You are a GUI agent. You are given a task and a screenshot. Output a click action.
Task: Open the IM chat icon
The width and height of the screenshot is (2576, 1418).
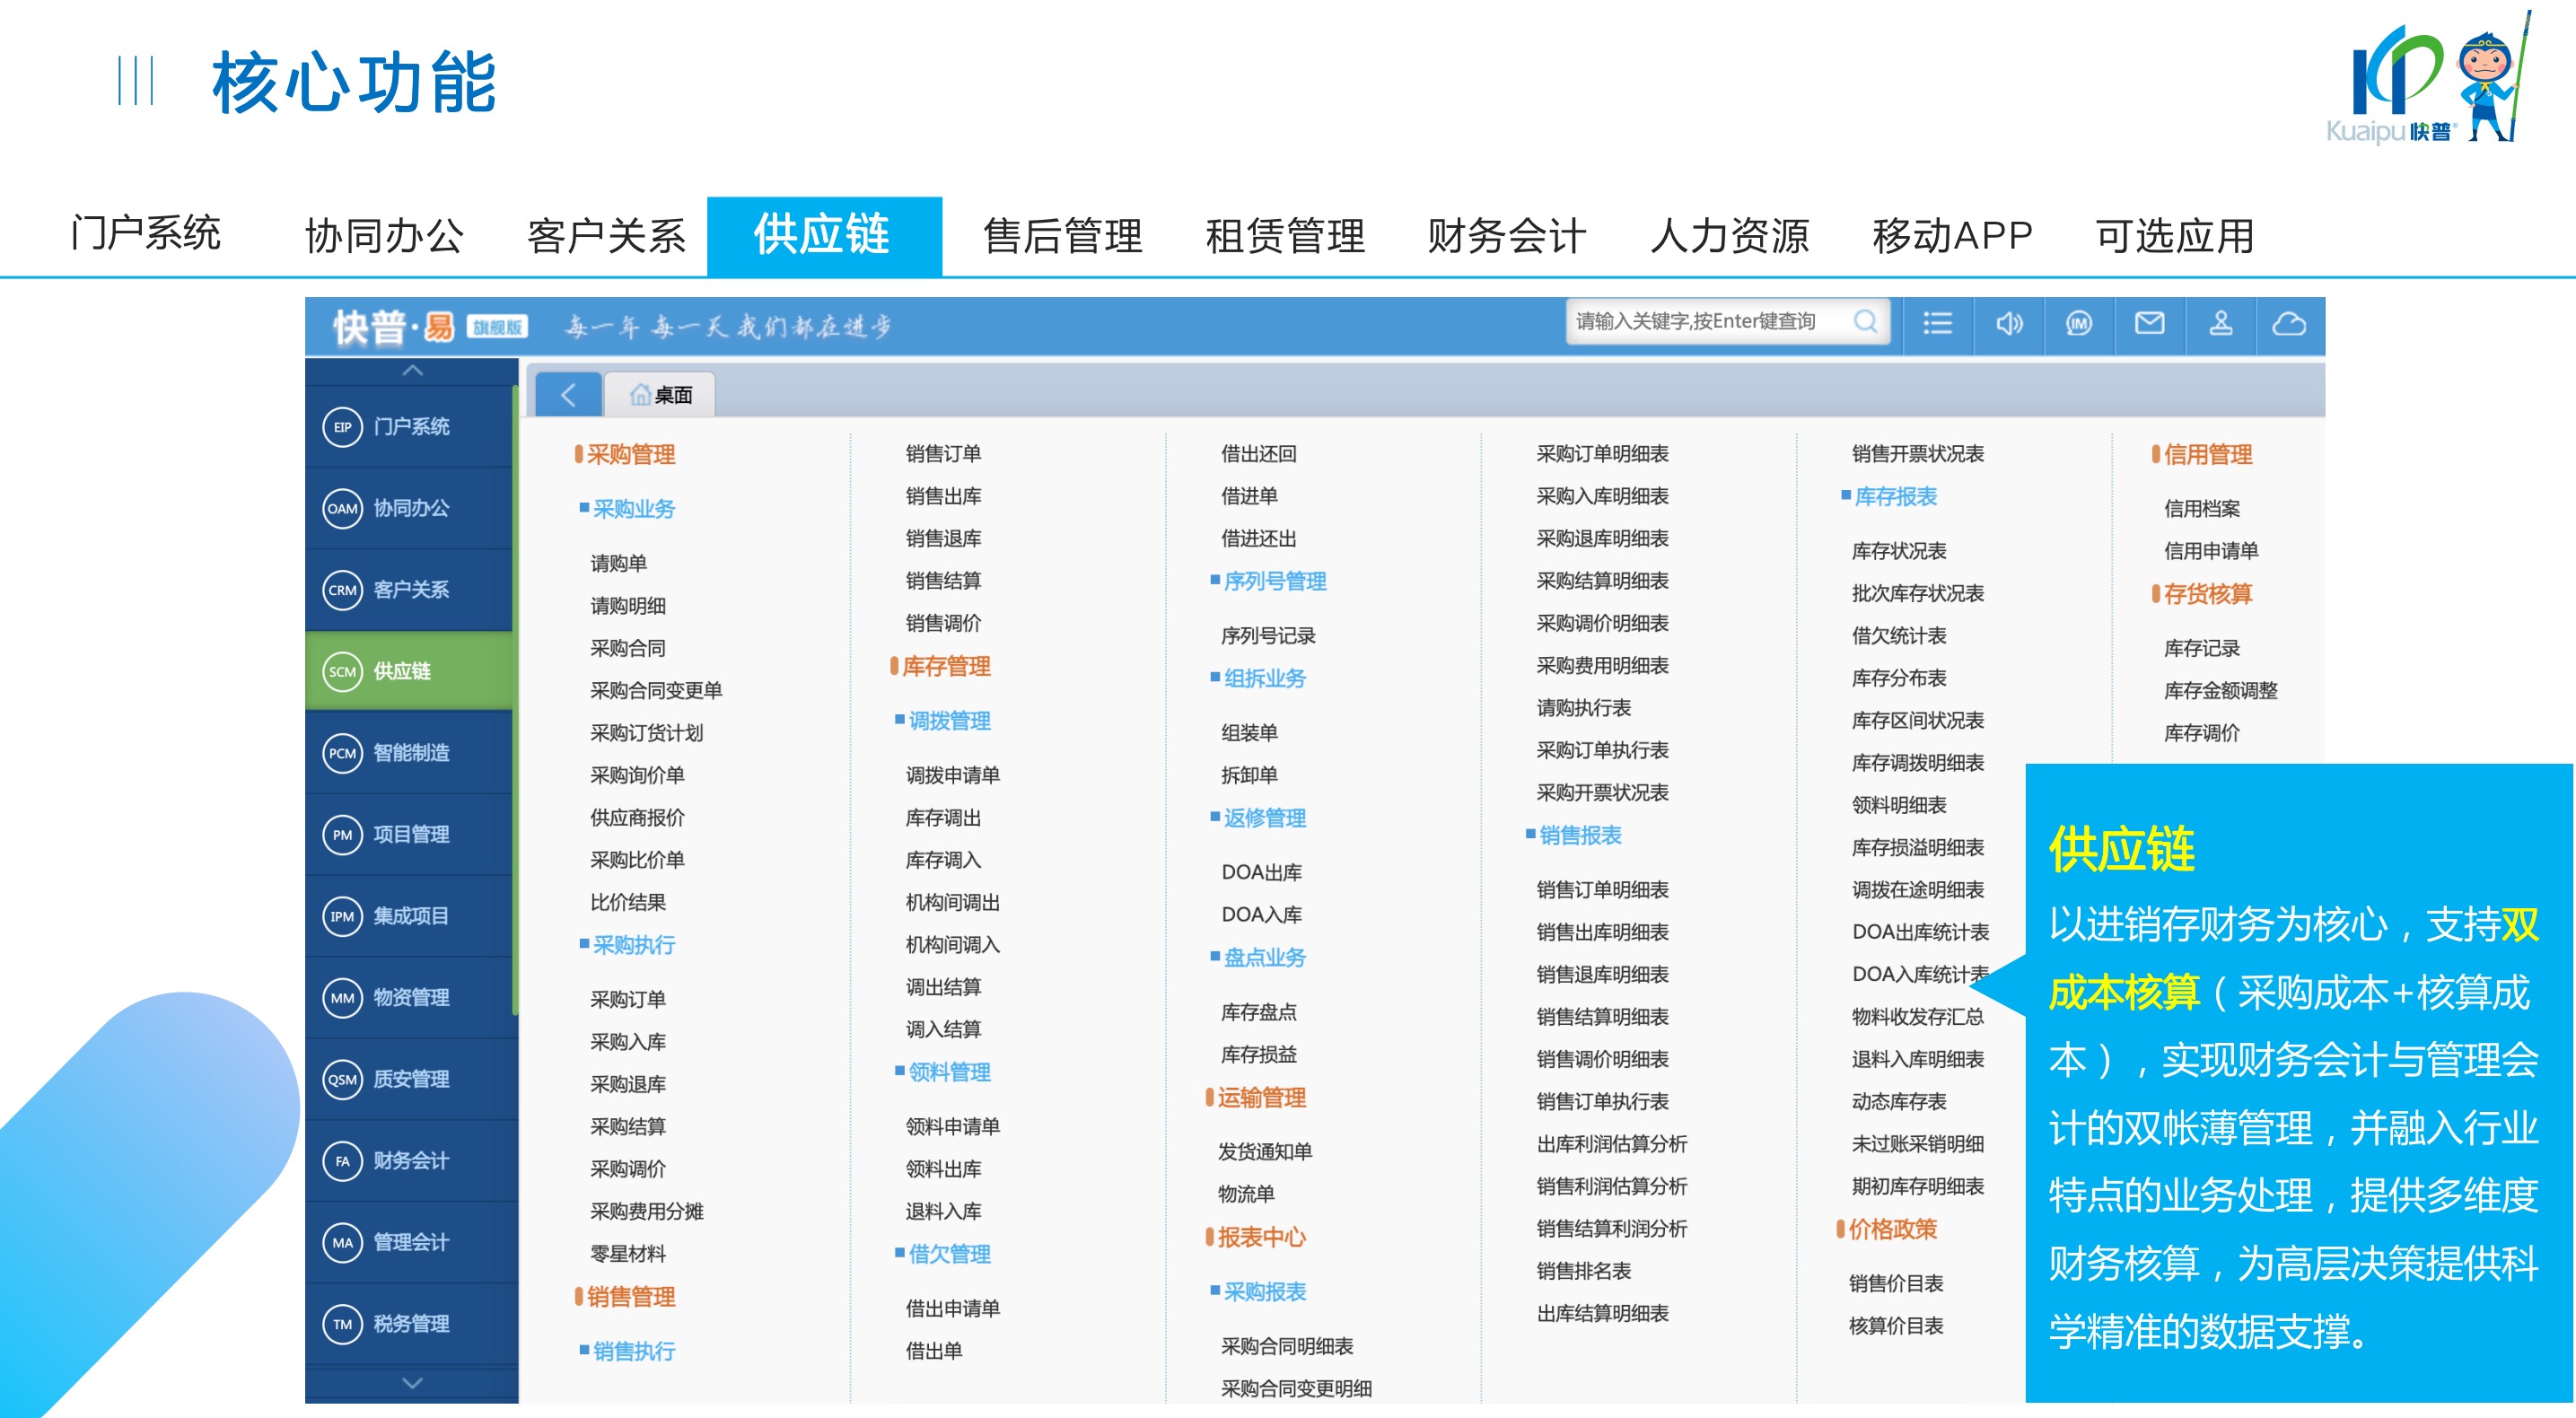click(x=2079, y=323)
